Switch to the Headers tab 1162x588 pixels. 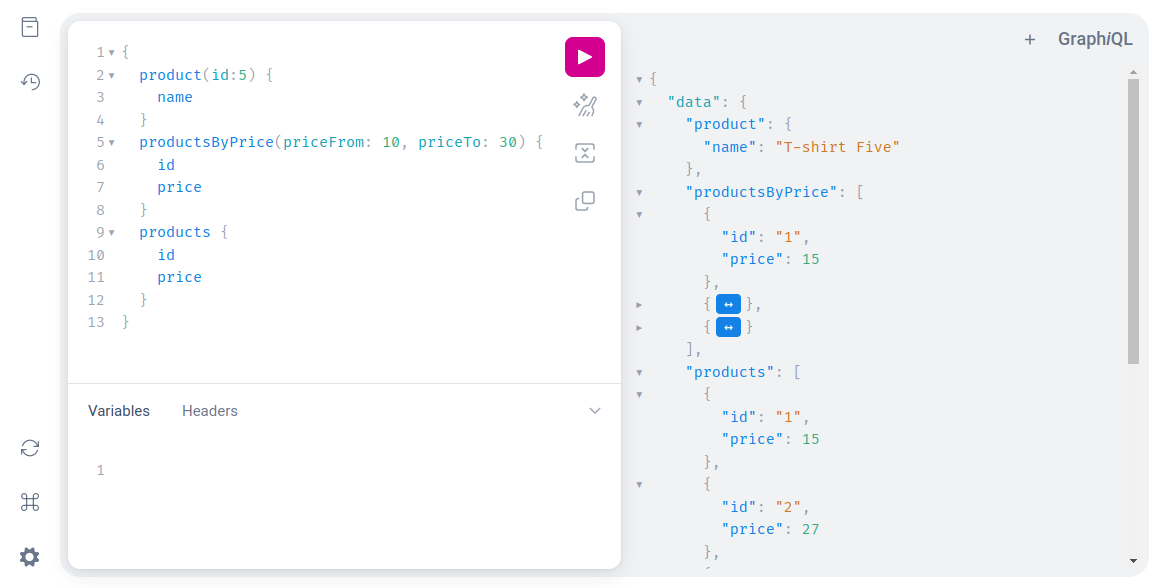tap(210, 410)
